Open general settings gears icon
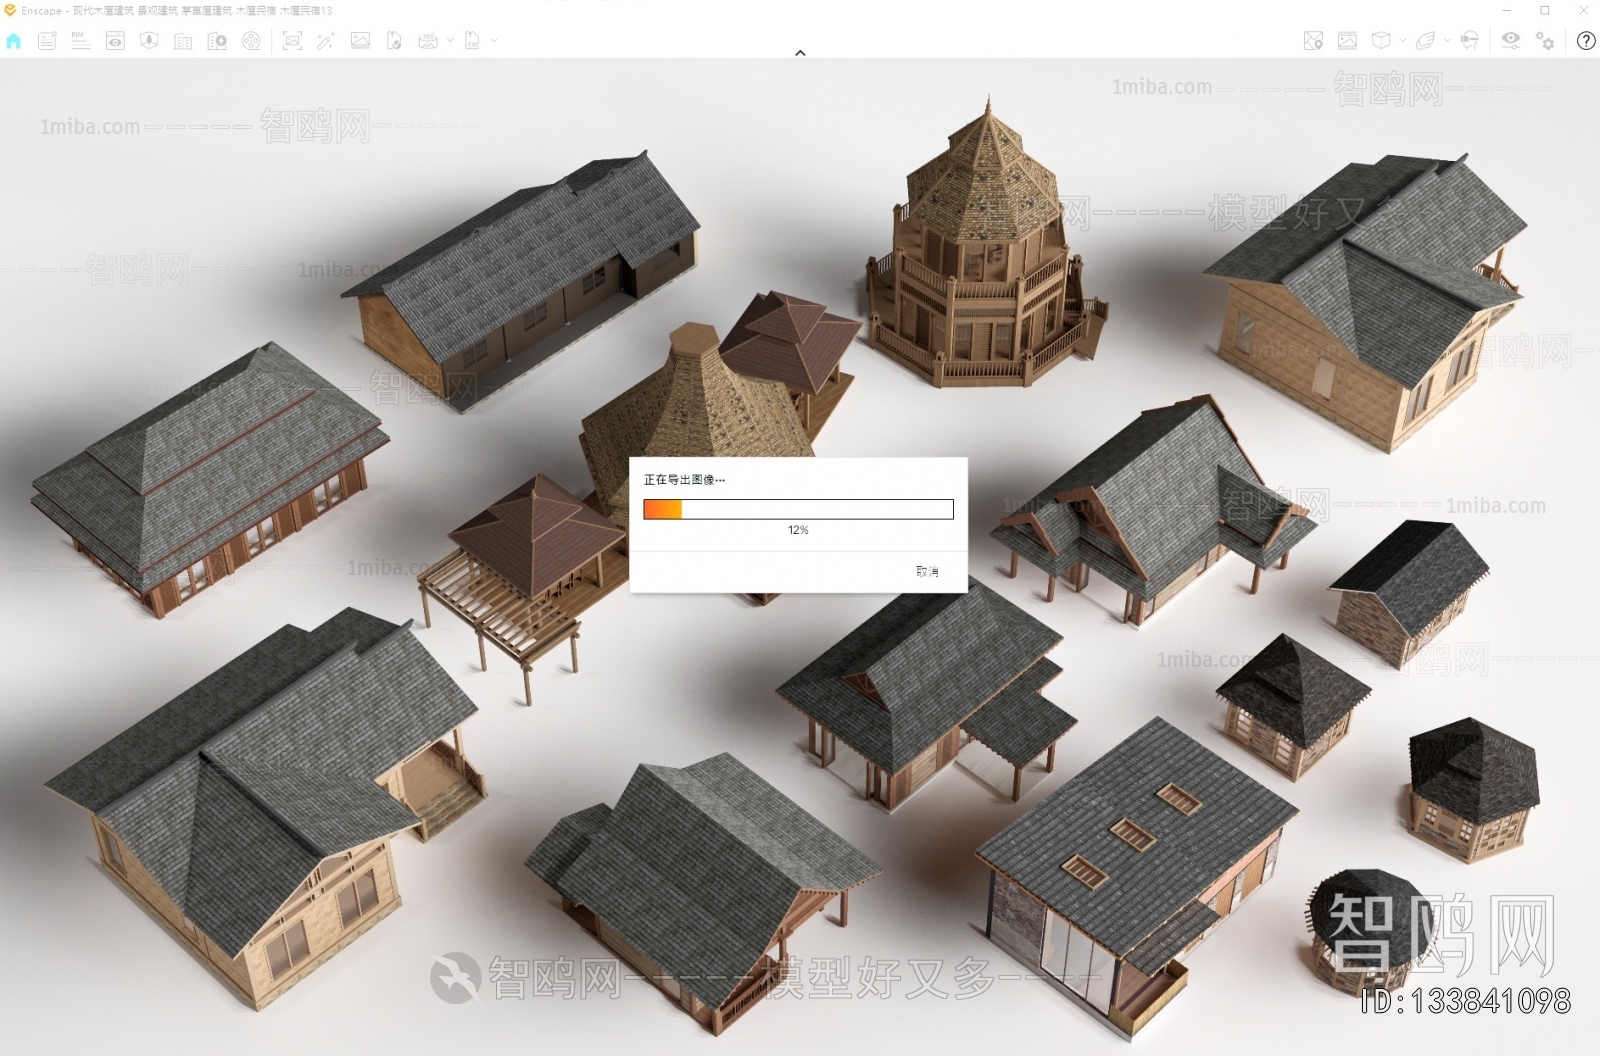 [1545, 41]
